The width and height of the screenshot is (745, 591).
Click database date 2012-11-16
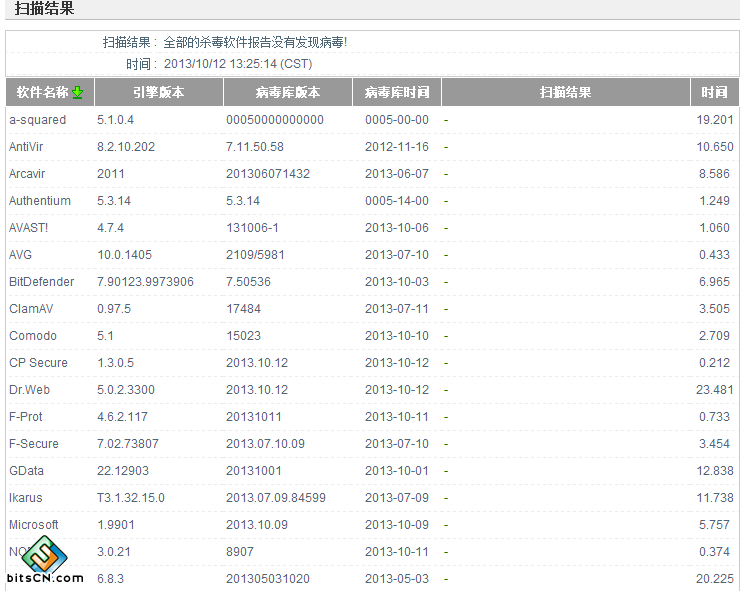tap(397, 147)
